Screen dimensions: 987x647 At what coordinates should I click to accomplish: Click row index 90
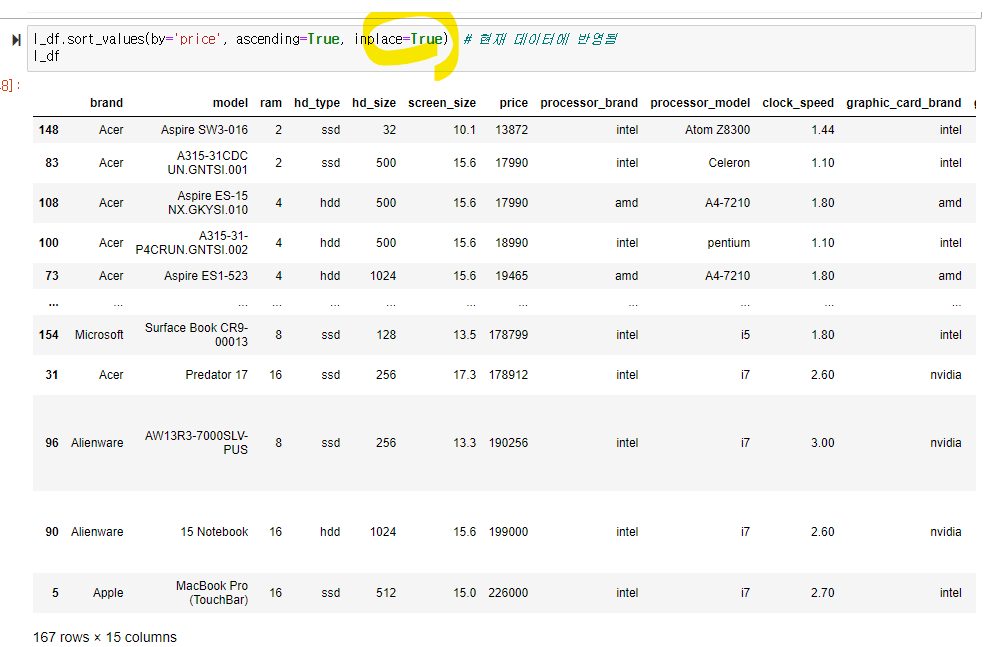(x=52, y=532)
